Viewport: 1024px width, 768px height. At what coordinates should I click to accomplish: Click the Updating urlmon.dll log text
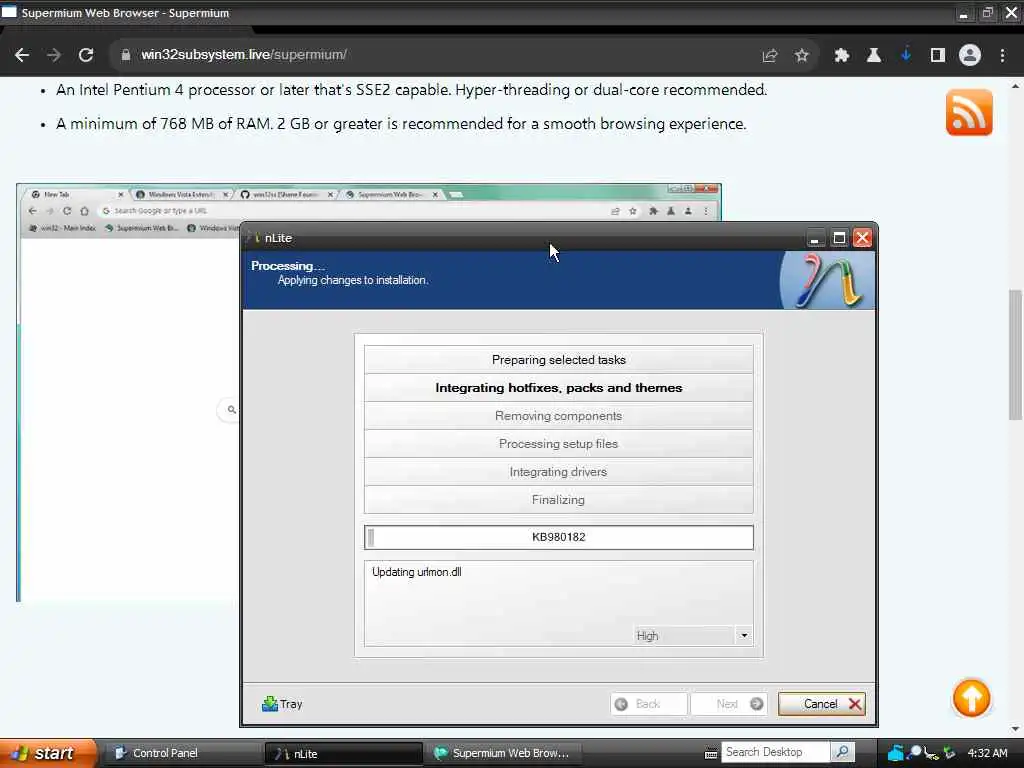click(417, 572)
